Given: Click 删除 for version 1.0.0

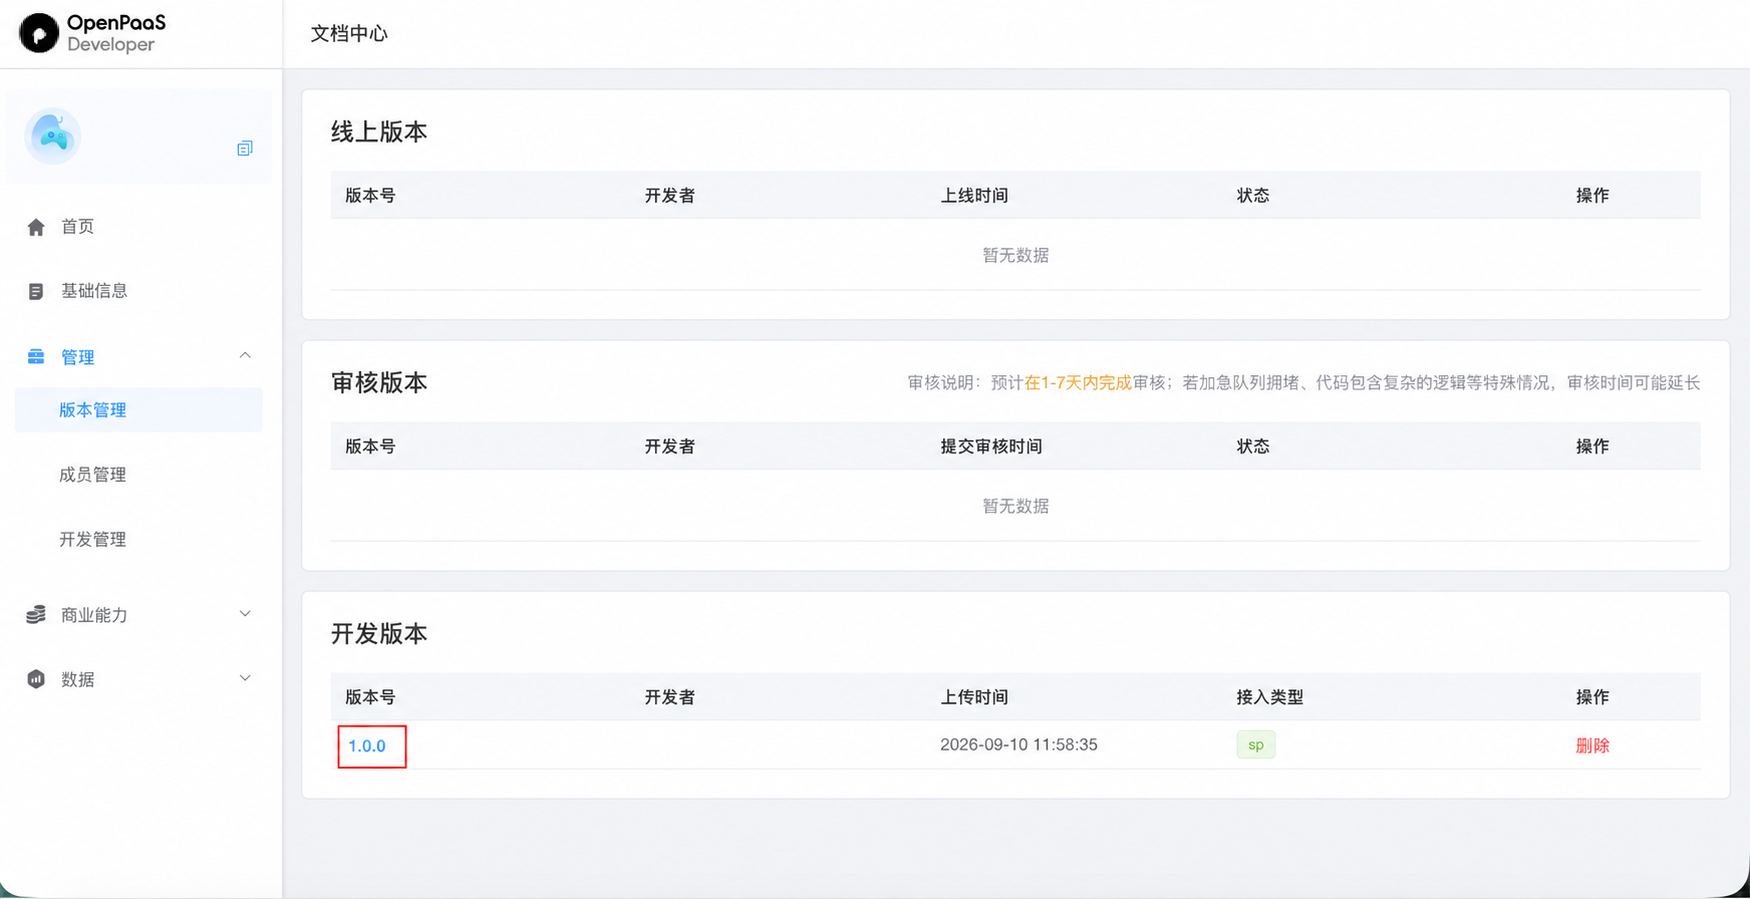Looking at the screenshot, I should [x=1592, y=745].
